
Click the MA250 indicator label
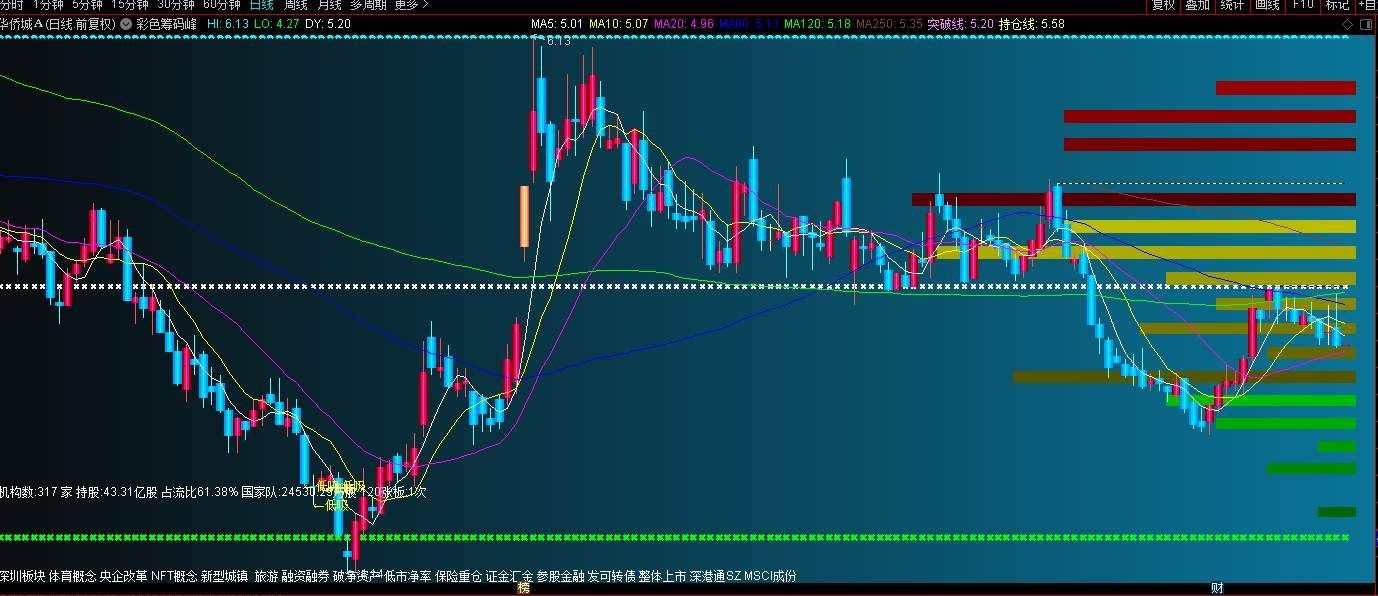tap(896, 23)
